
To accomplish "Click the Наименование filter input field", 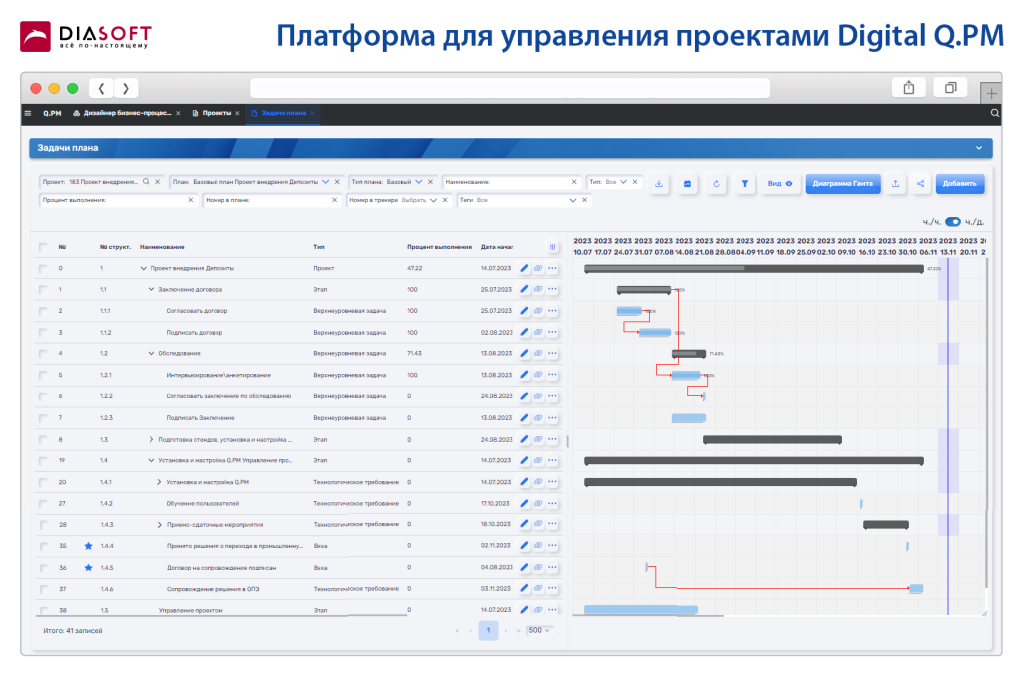I will 510,182.
